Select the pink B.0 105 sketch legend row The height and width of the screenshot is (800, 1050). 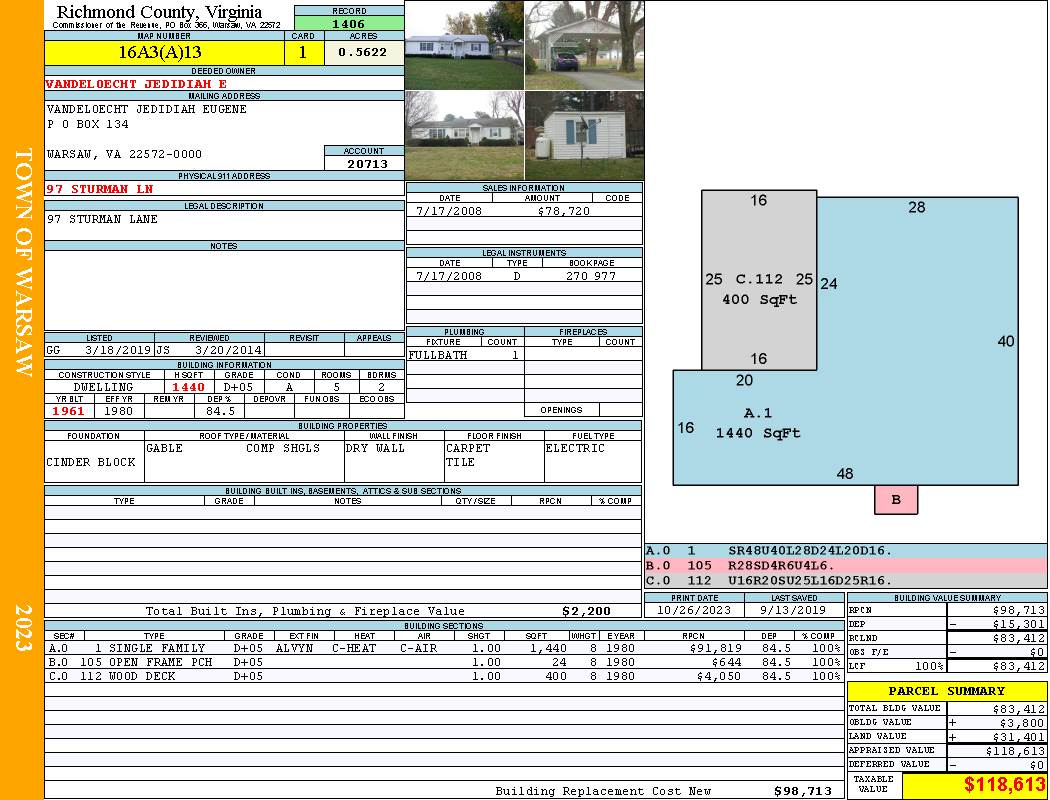pos(845,565)
